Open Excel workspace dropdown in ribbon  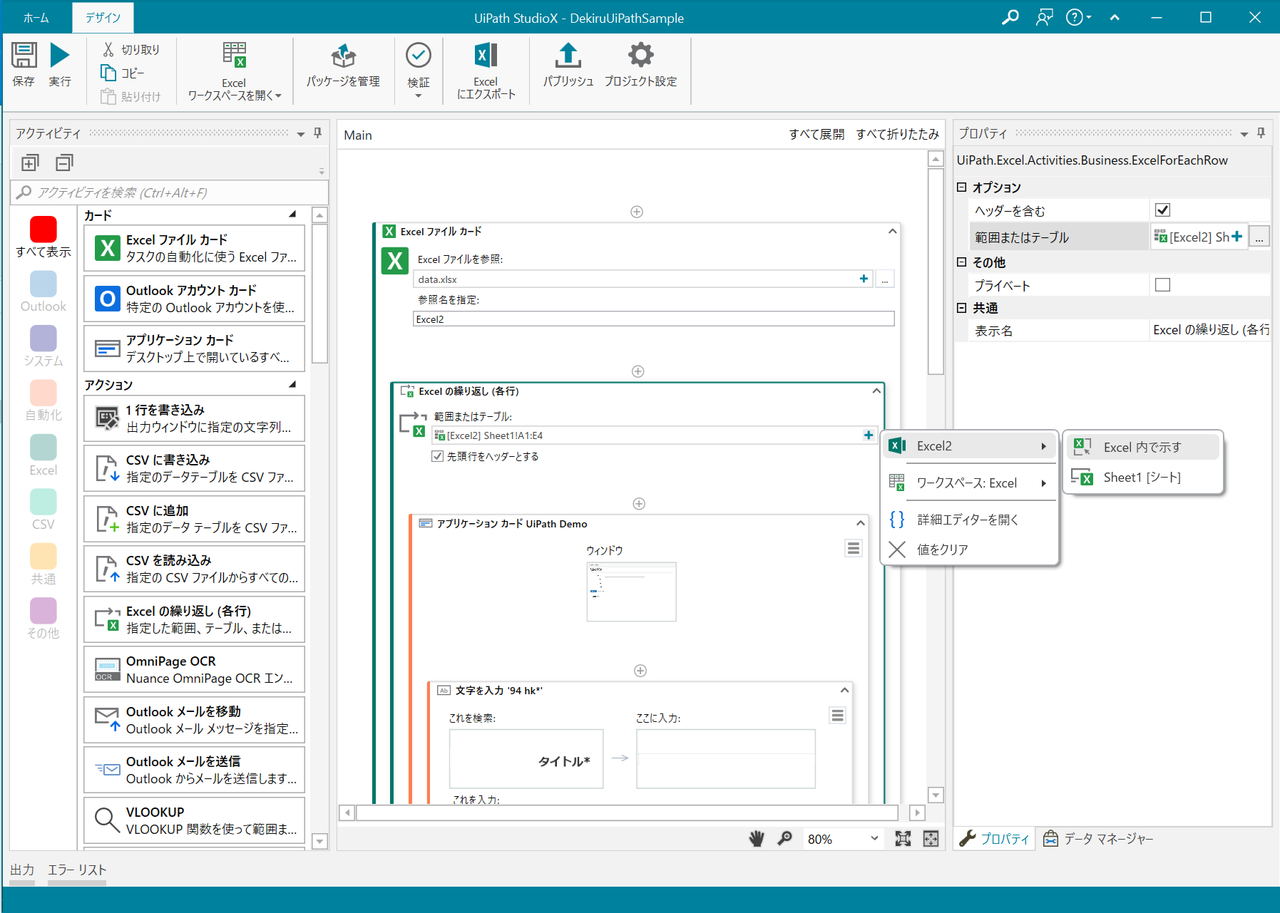point(234,72)
